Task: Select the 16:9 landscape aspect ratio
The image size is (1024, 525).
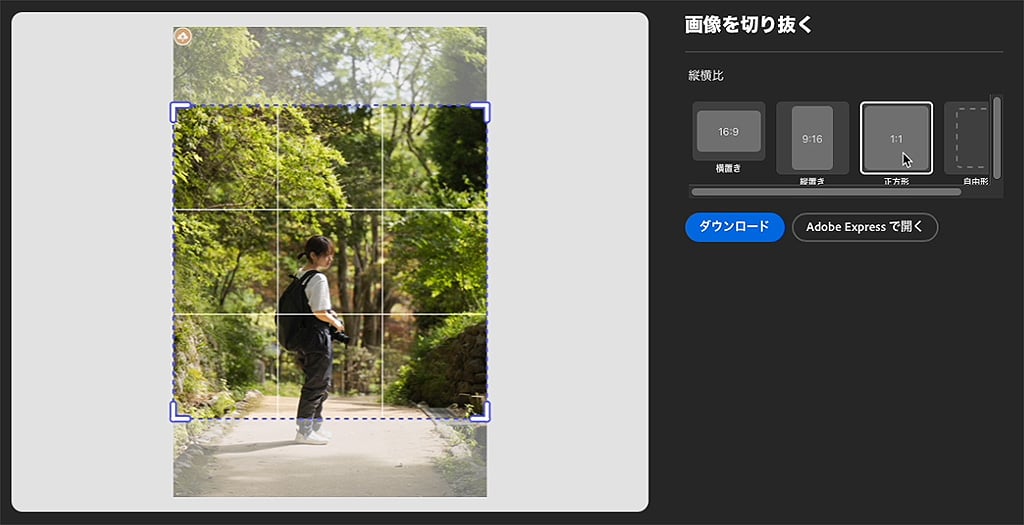Action: [x=729, y=131]
